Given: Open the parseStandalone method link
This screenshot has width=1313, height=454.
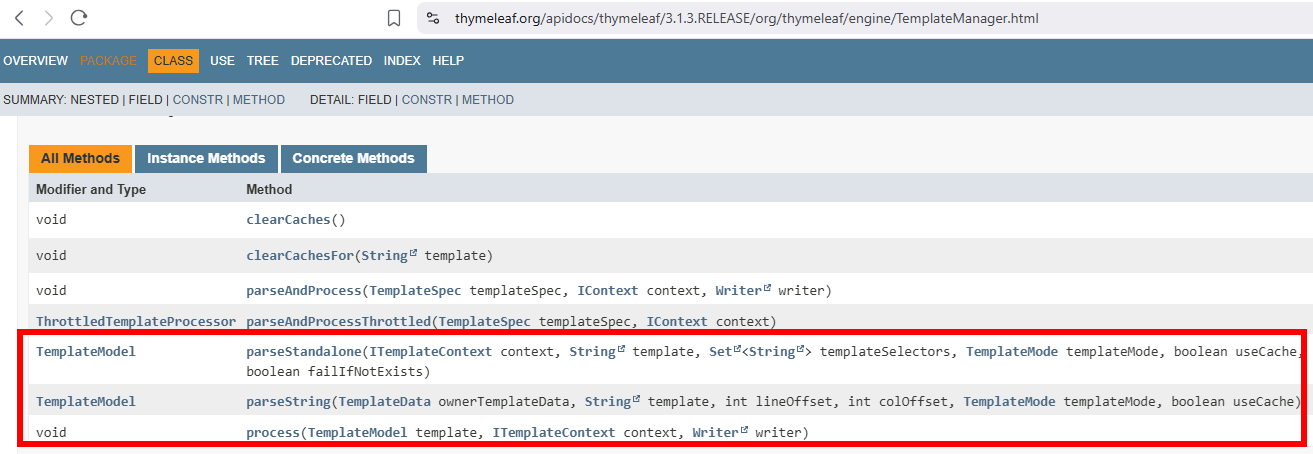Looking at the screenshot, I should tap(304, 351).
